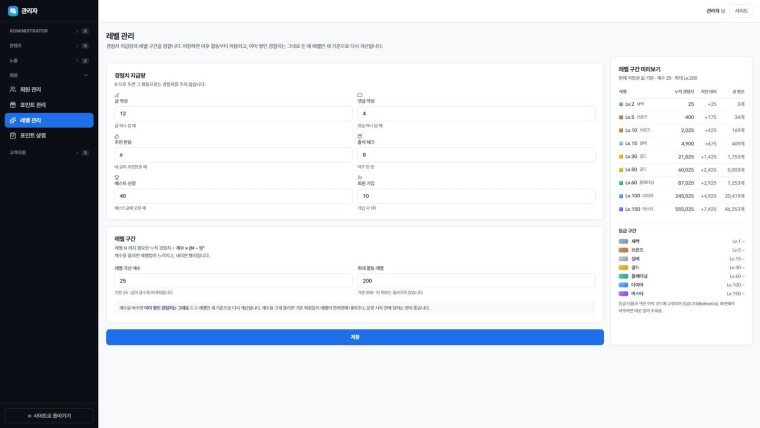Open the 포인트 관리 menu item
Viewport: 760px width, 428px height.
(49, 105)
